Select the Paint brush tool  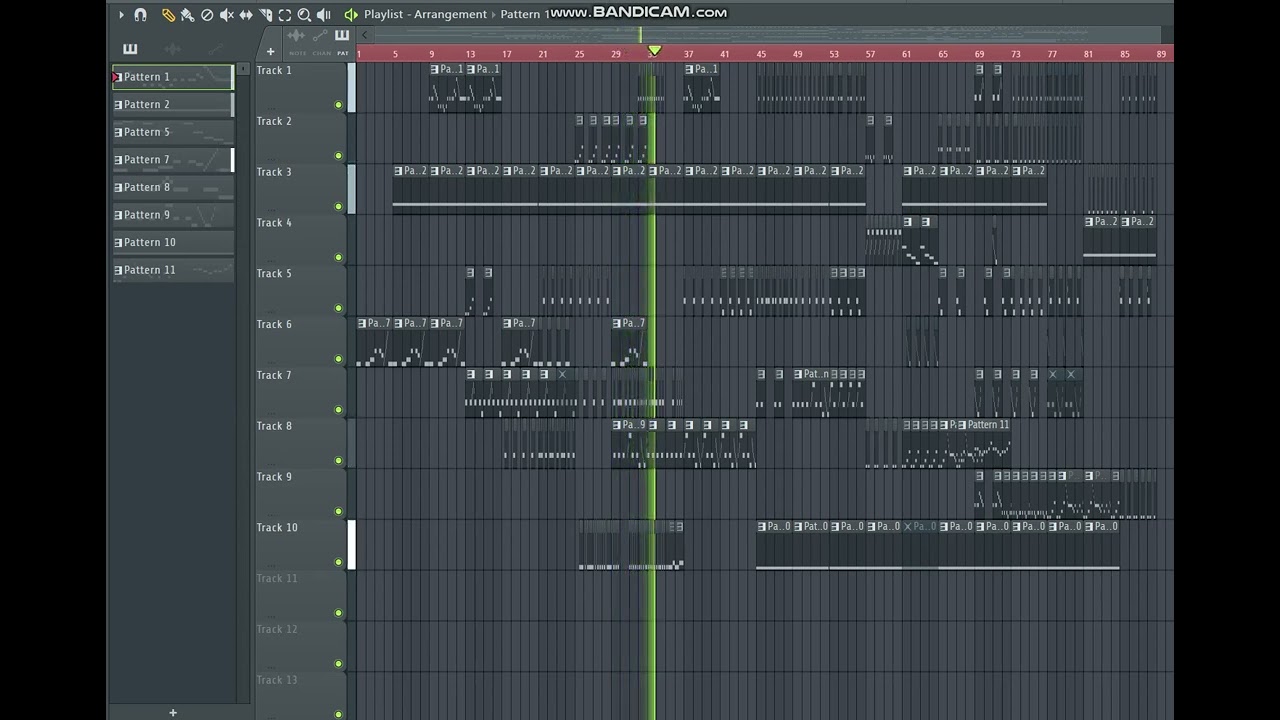pyautogui.click(x=187, y=15)
